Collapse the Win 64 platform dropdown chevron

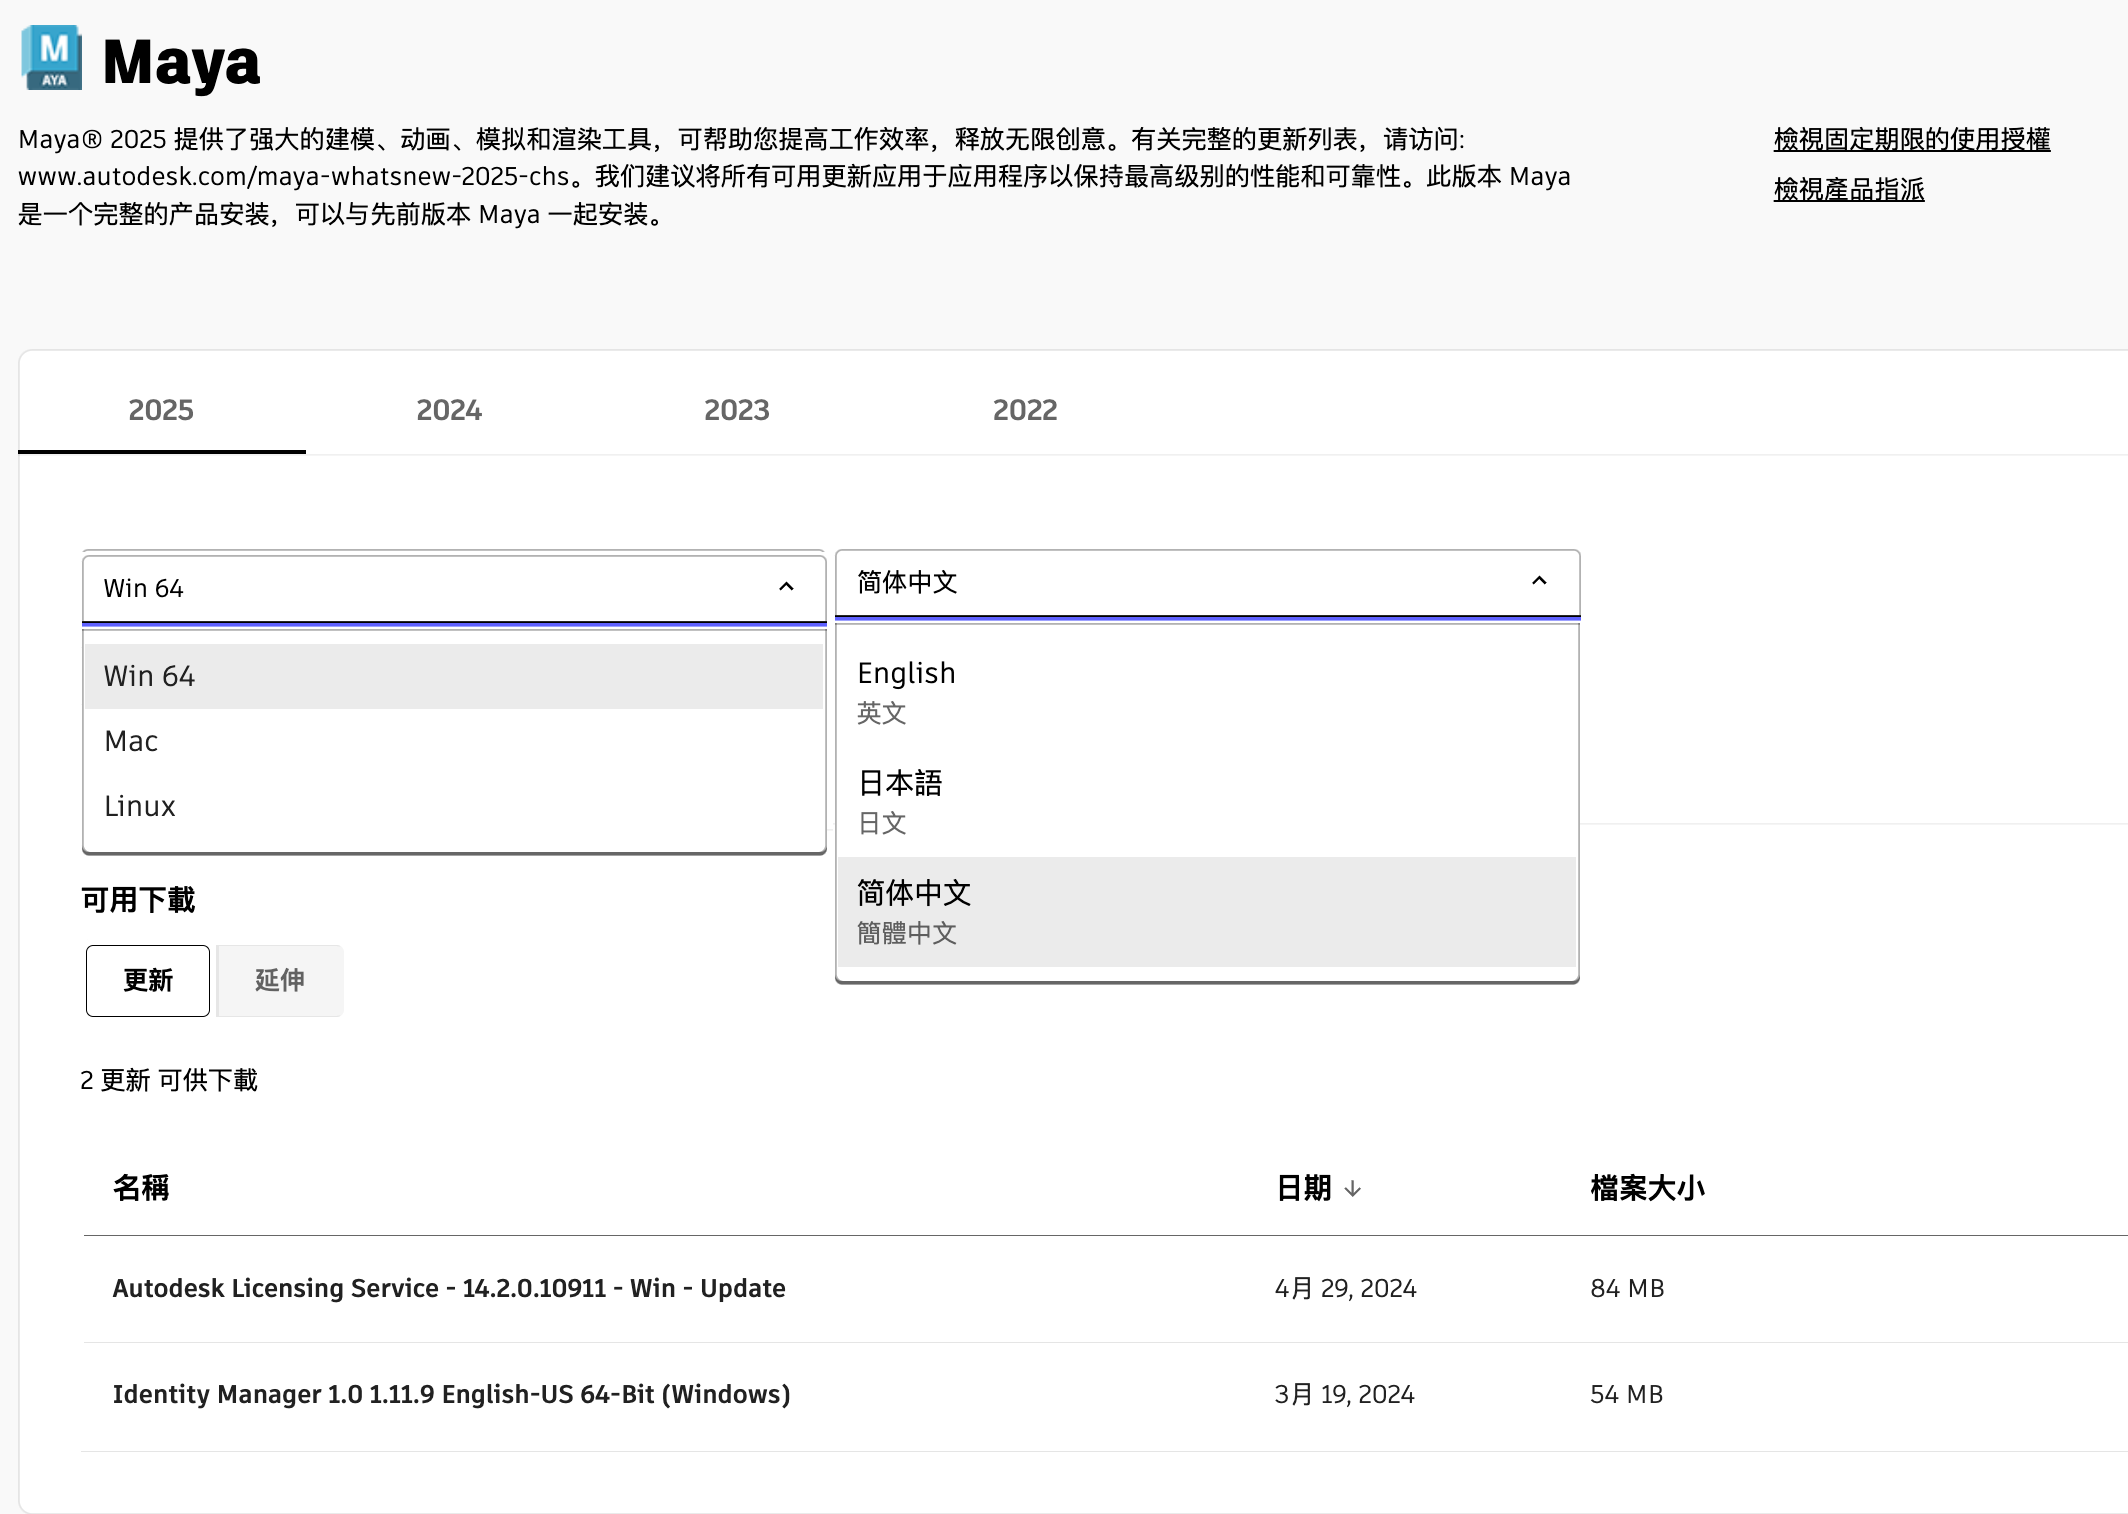pyautogui.click(x=786, y=588)
